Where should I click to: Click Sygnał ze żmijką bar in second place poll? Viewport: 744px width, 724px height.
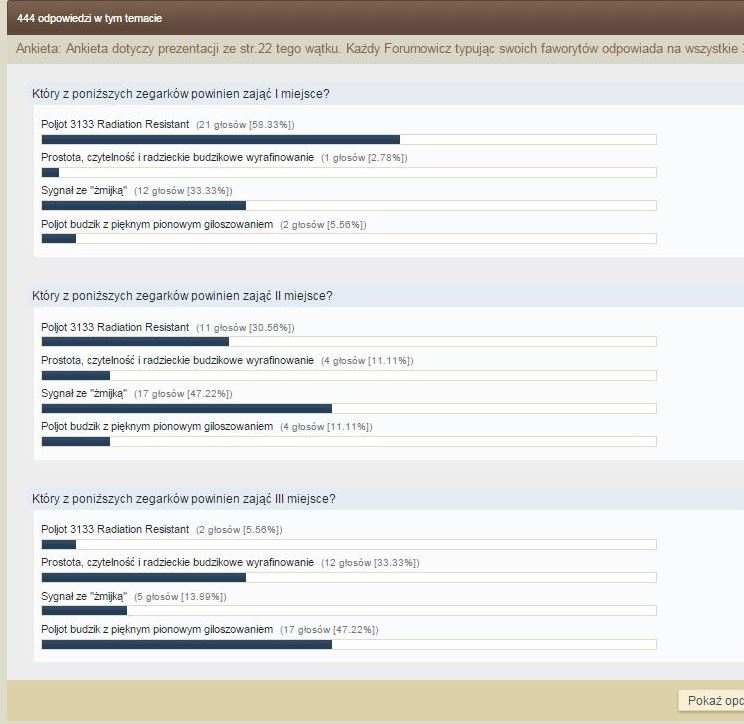[186, 408]
